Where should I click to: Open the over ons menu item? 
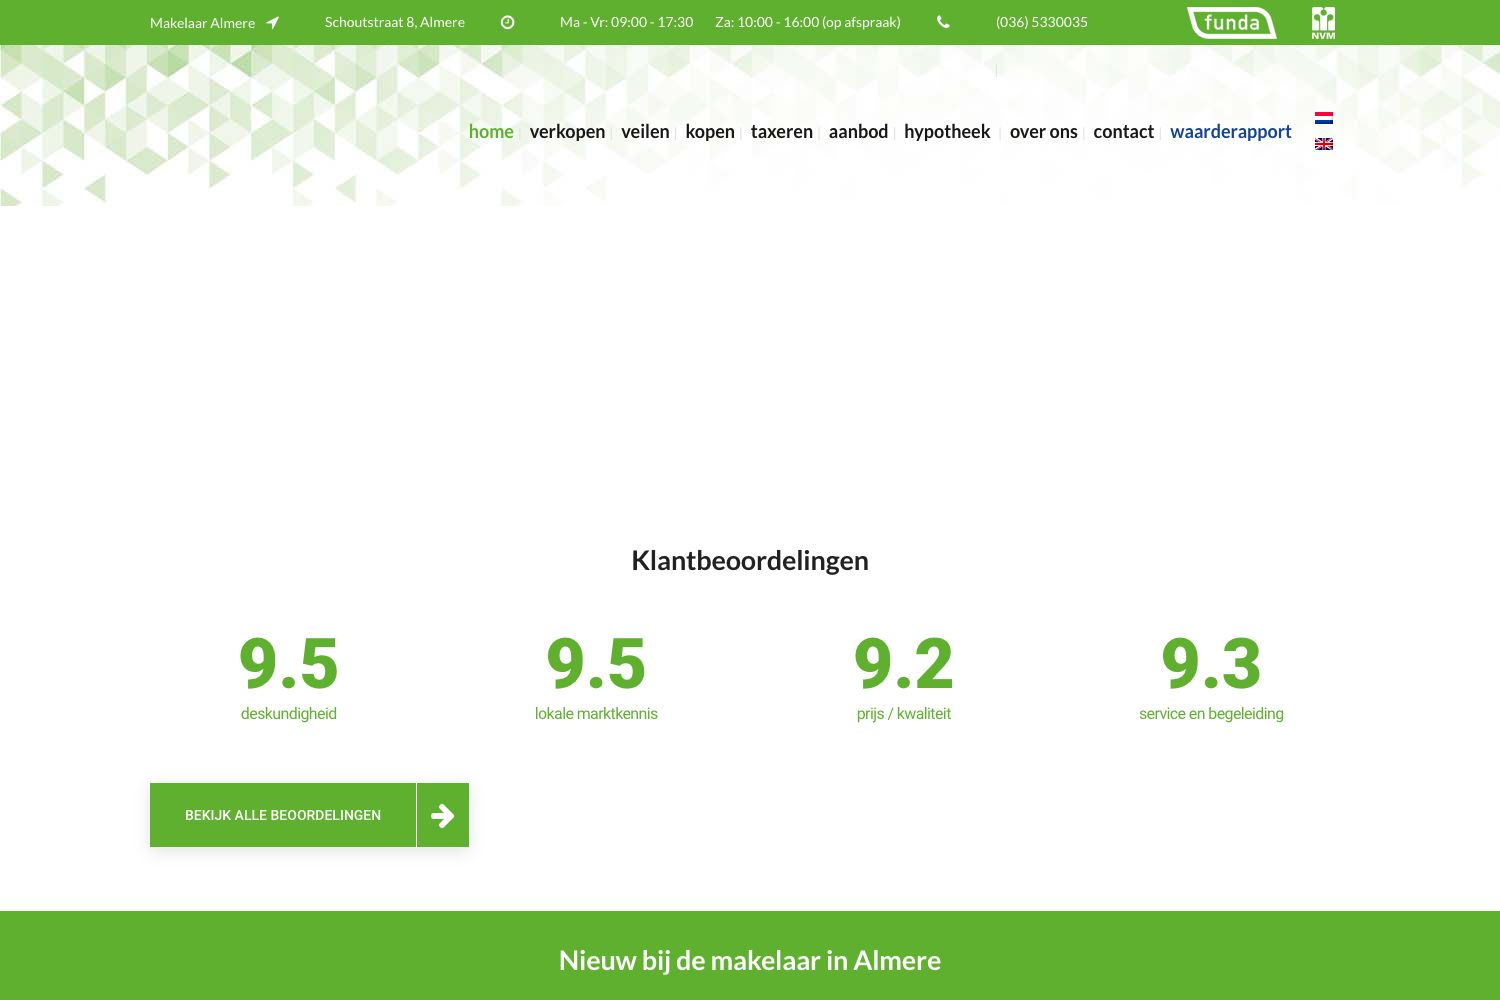[1043, 131]
